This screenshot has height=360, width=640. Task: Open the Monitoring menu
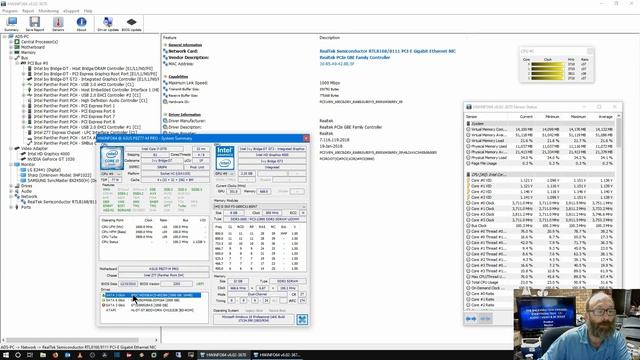49,11
